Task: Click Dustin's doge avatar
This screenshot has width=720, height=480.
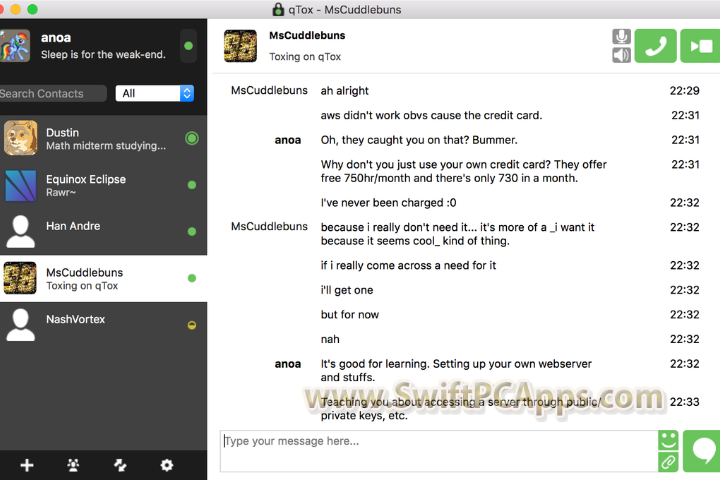Action: (20, 138)
